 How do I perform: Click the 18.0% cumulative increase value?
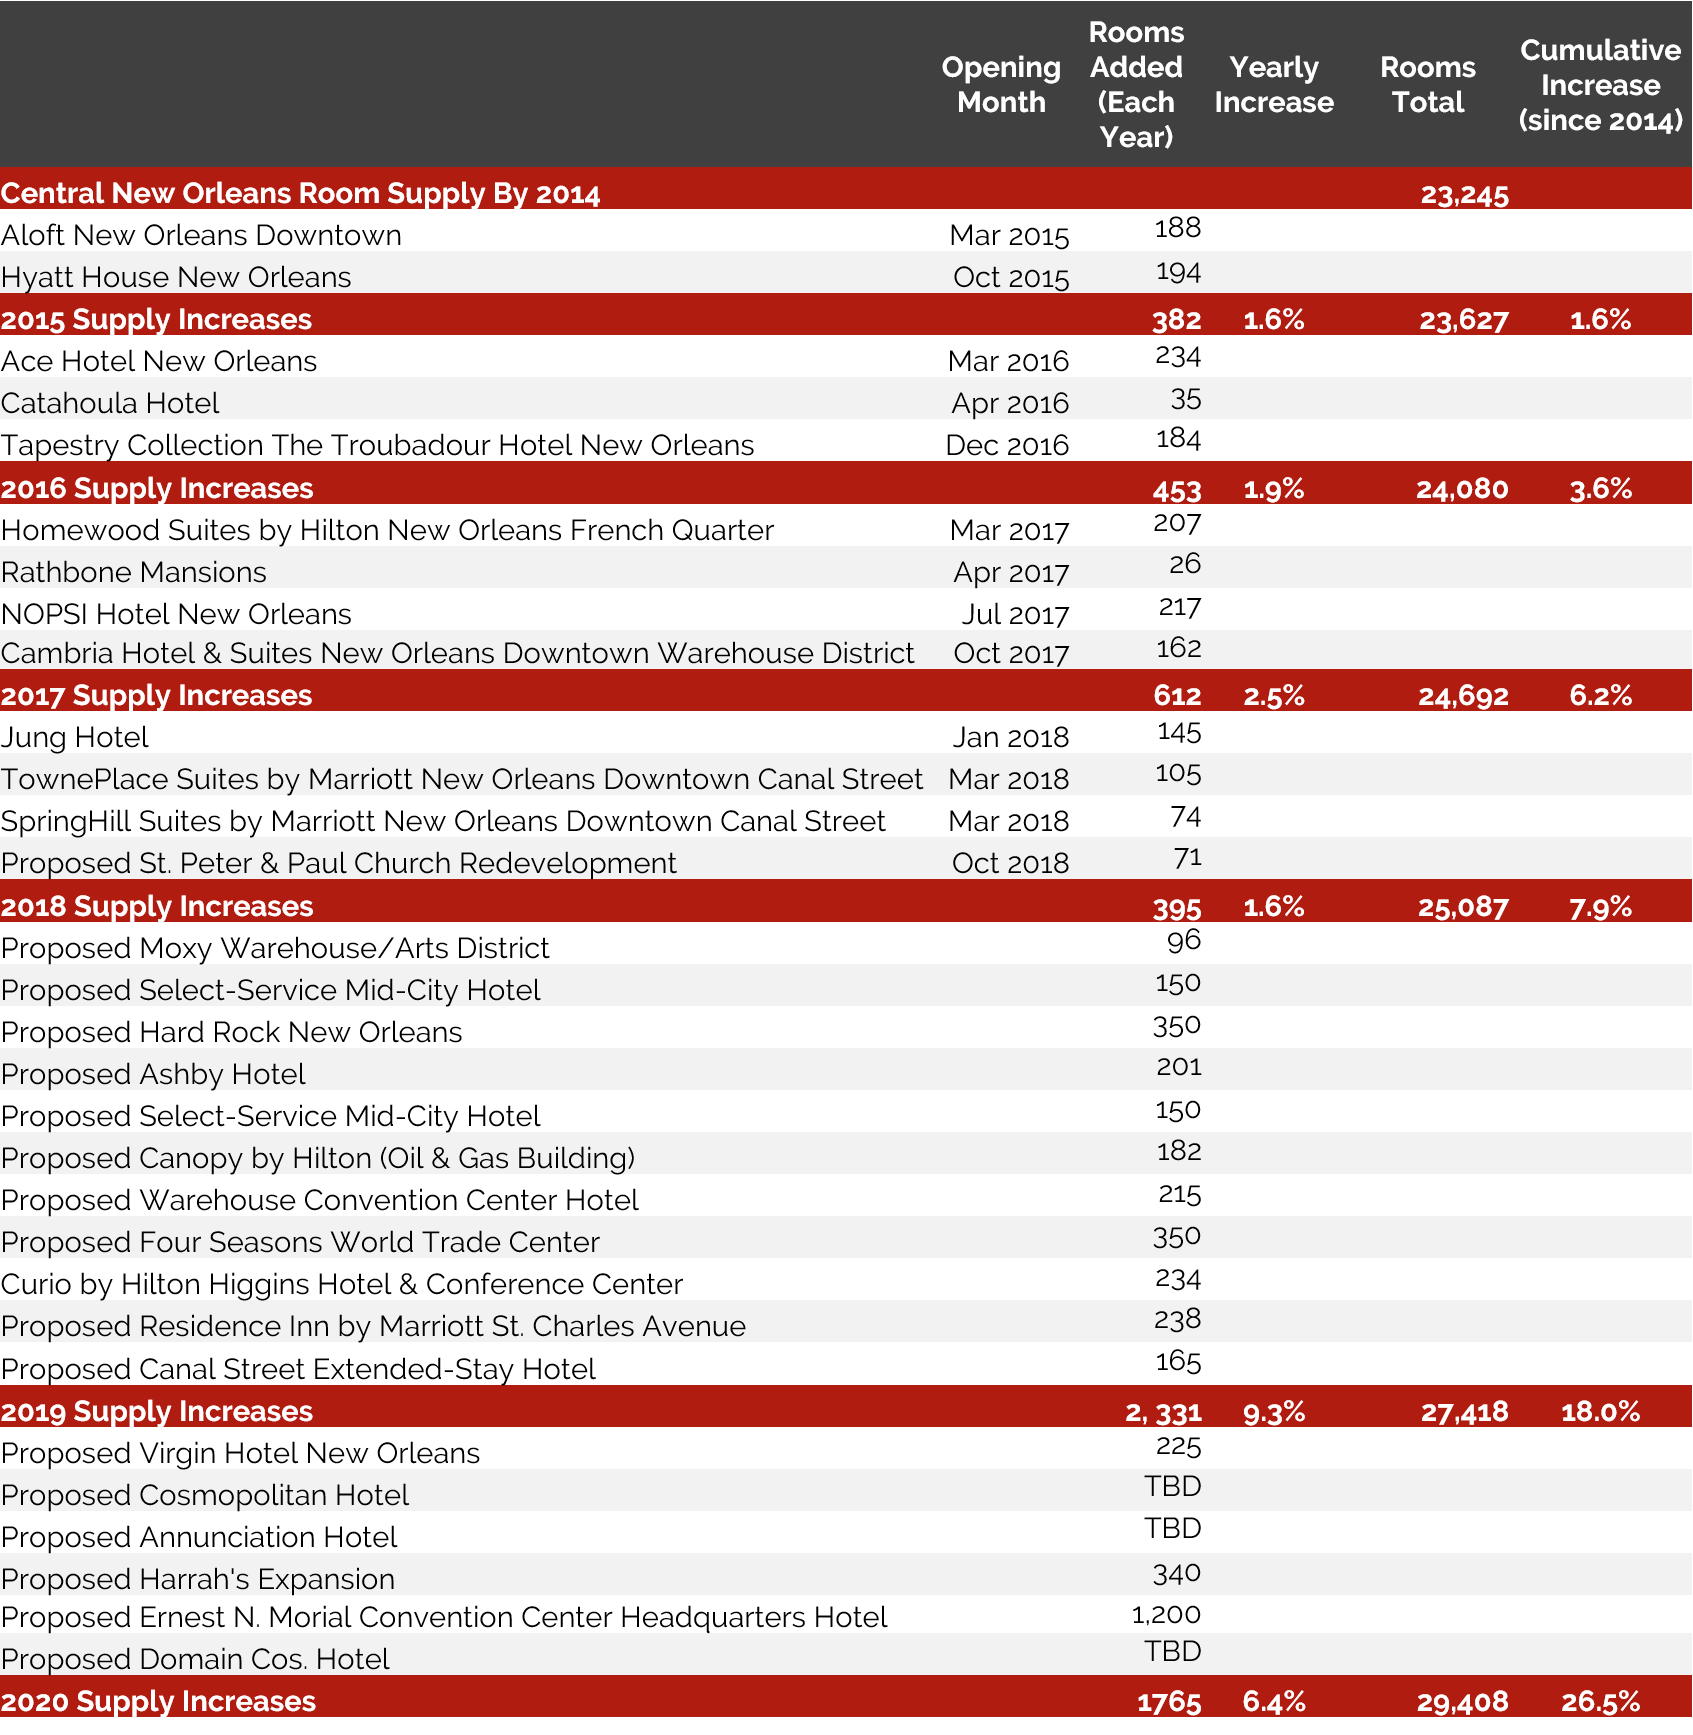click(1600, 1412)
